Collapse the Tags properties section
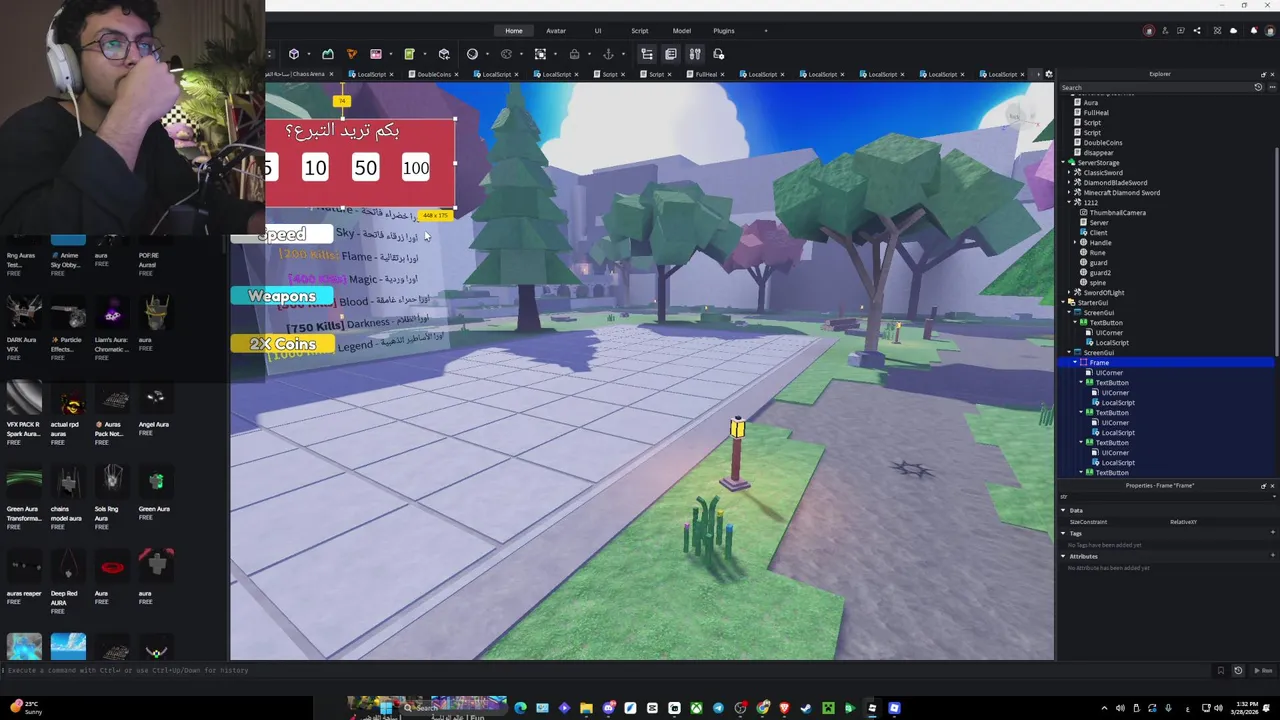Viewport: 1280px width, 720px height. pos(1063,533)
